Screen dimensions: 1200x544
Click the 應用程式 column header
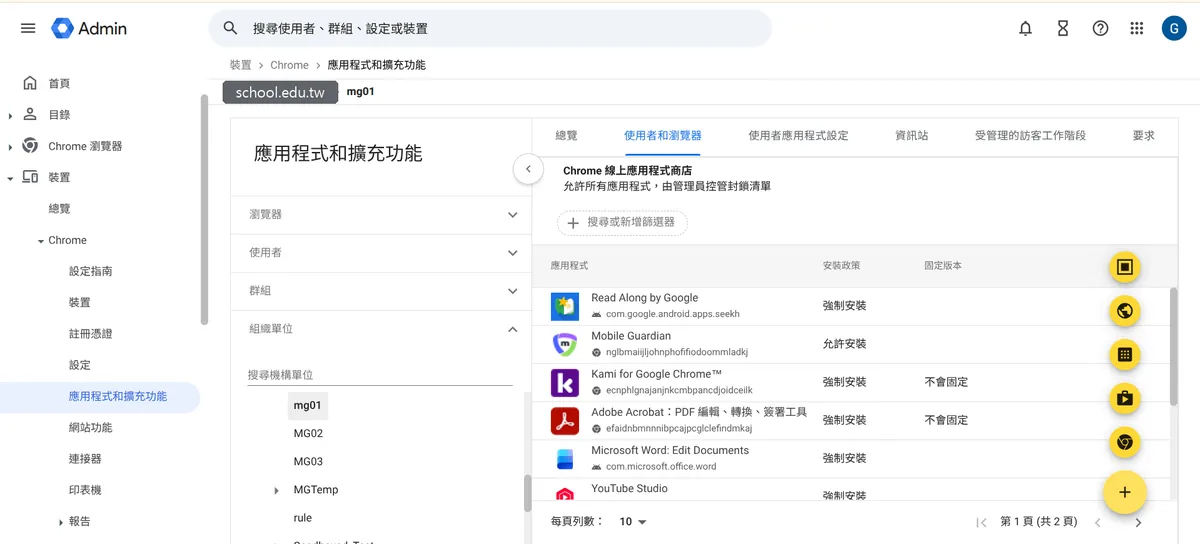(x=569, y=266)
